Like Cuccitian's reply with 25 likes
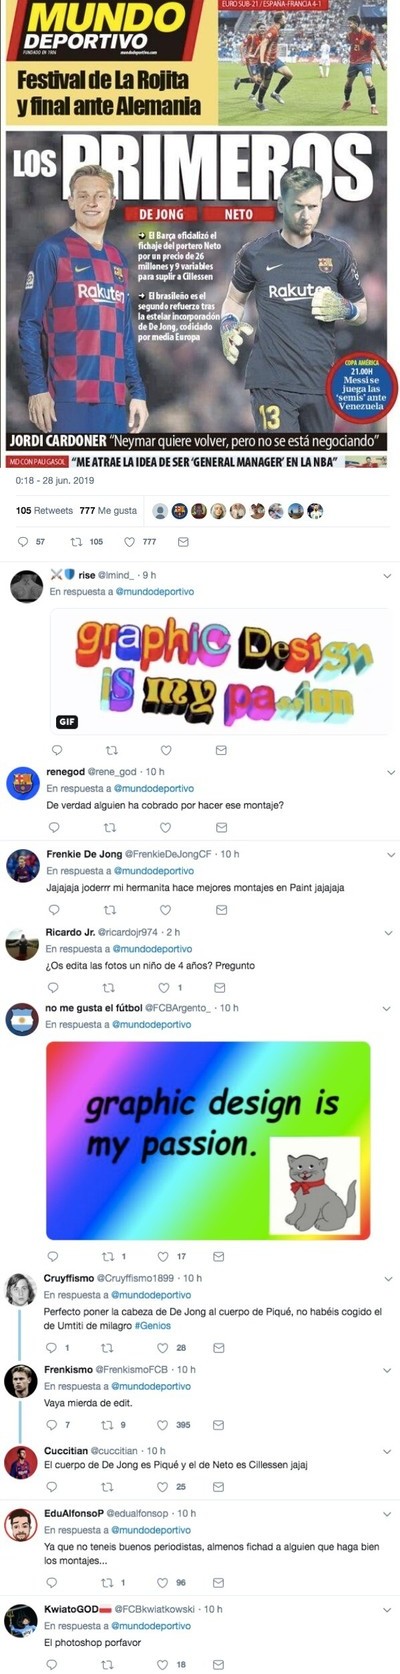The width and height of the screenshot is (400, 1674). (x=163, y=1487)
